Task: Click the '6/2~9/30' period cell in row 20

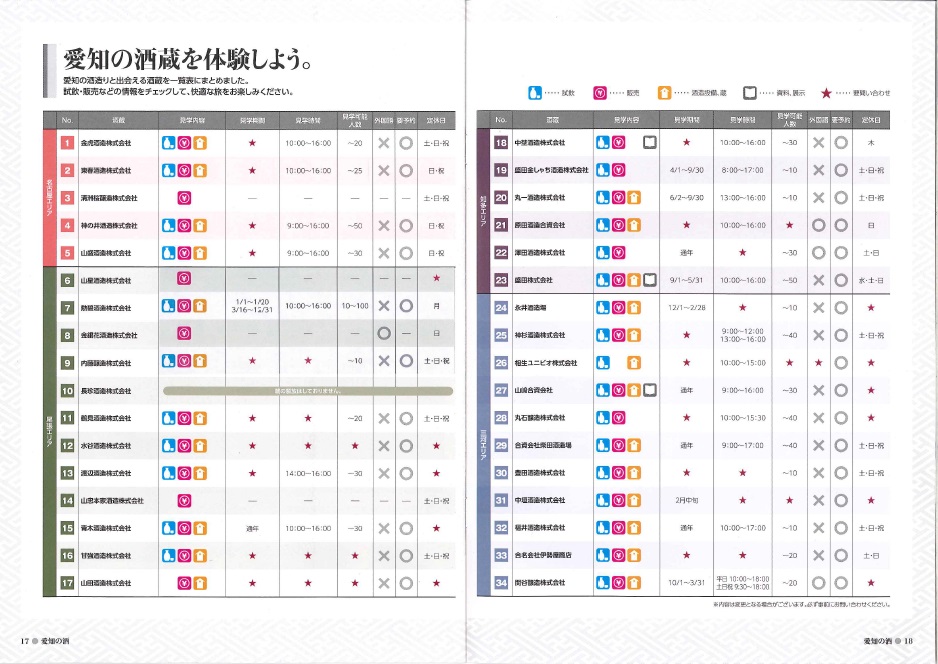Action: 687,197
